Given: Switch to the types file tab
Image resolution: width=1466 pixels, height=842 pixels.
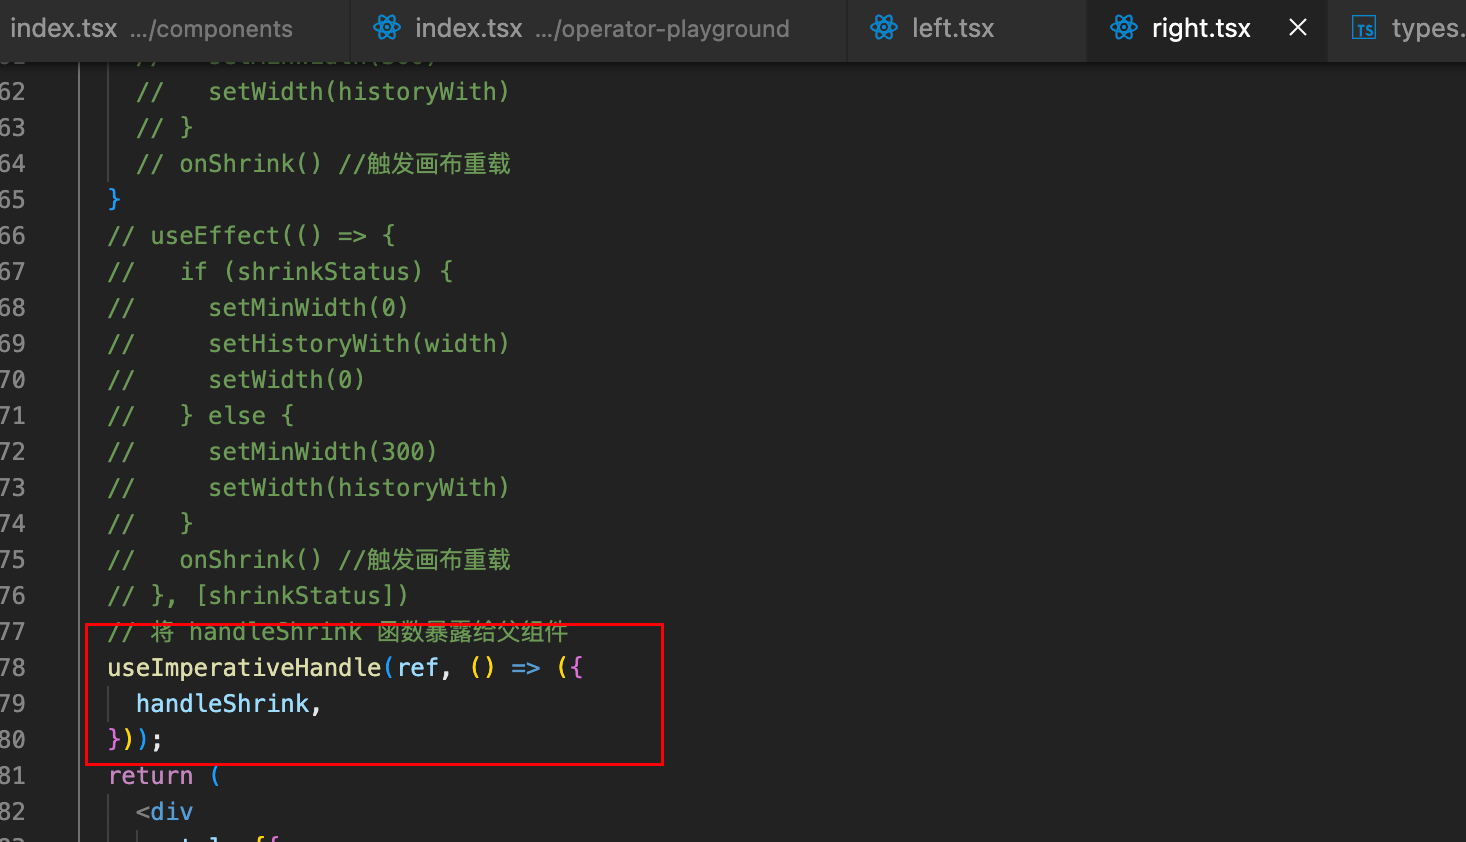Looking at the screenshot, I should [x=1425, y=28].
